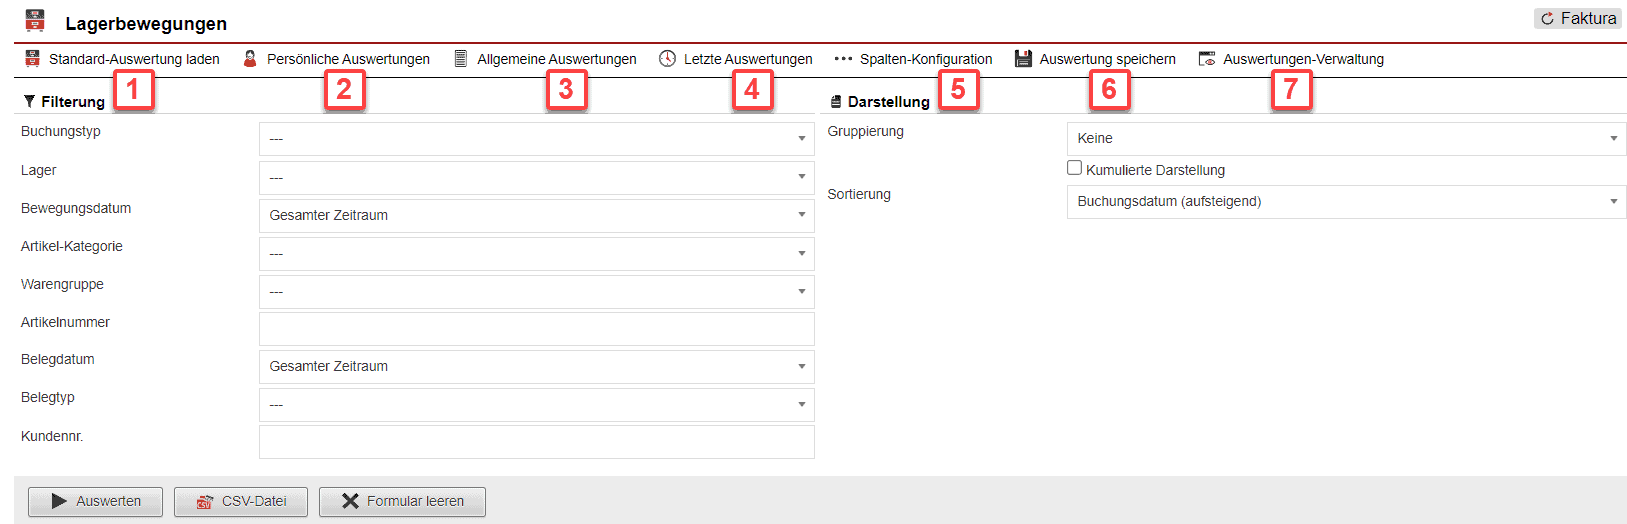Screen dimensions: 1627x524
Task: Click the Auswertung speichern floppy disk icon
Action: pos(1023,59)
